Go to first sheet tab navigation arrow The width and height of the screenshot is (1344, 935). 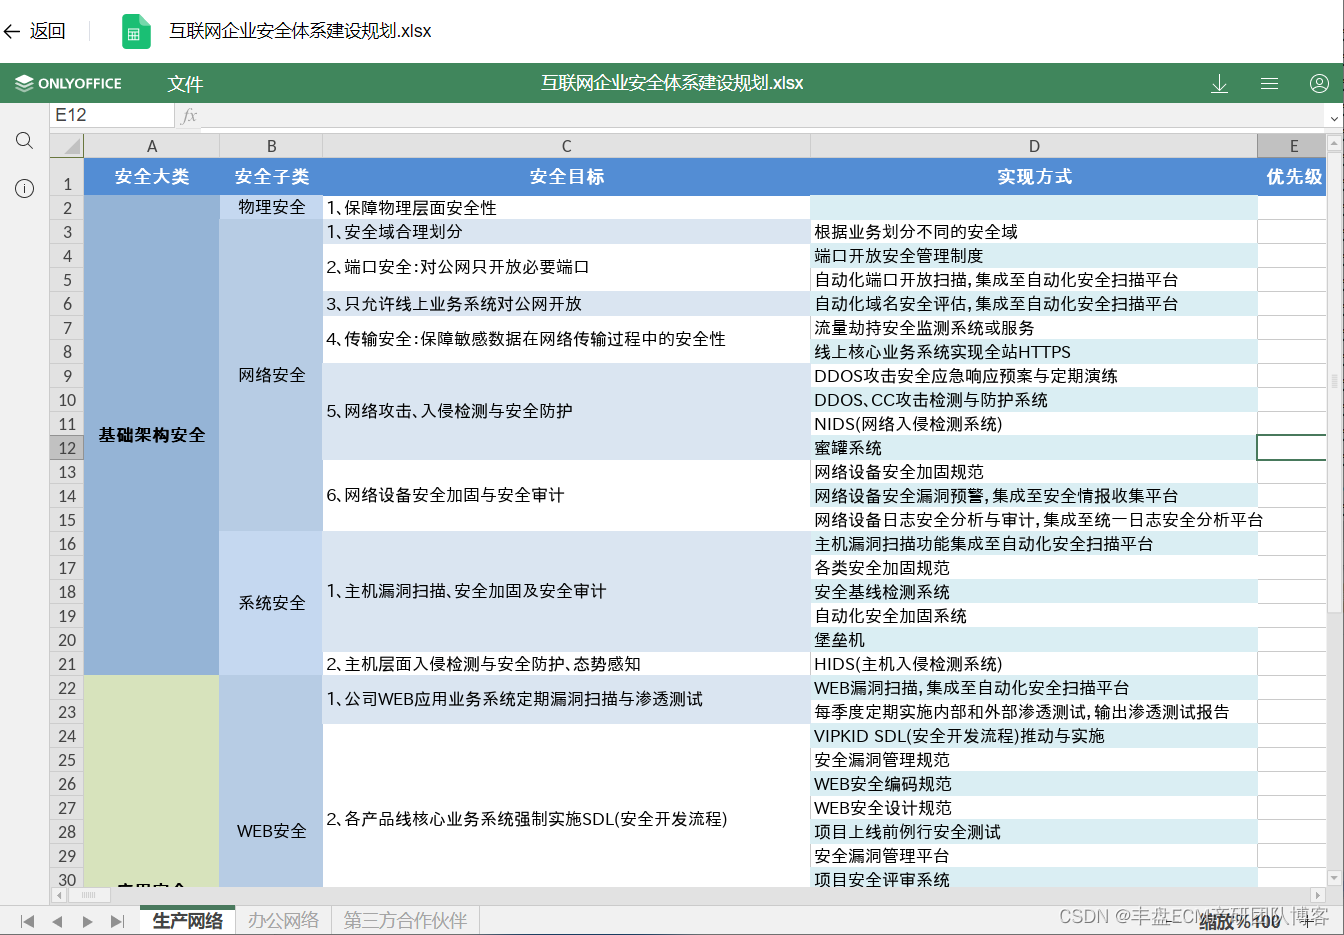tap(27, 921)
